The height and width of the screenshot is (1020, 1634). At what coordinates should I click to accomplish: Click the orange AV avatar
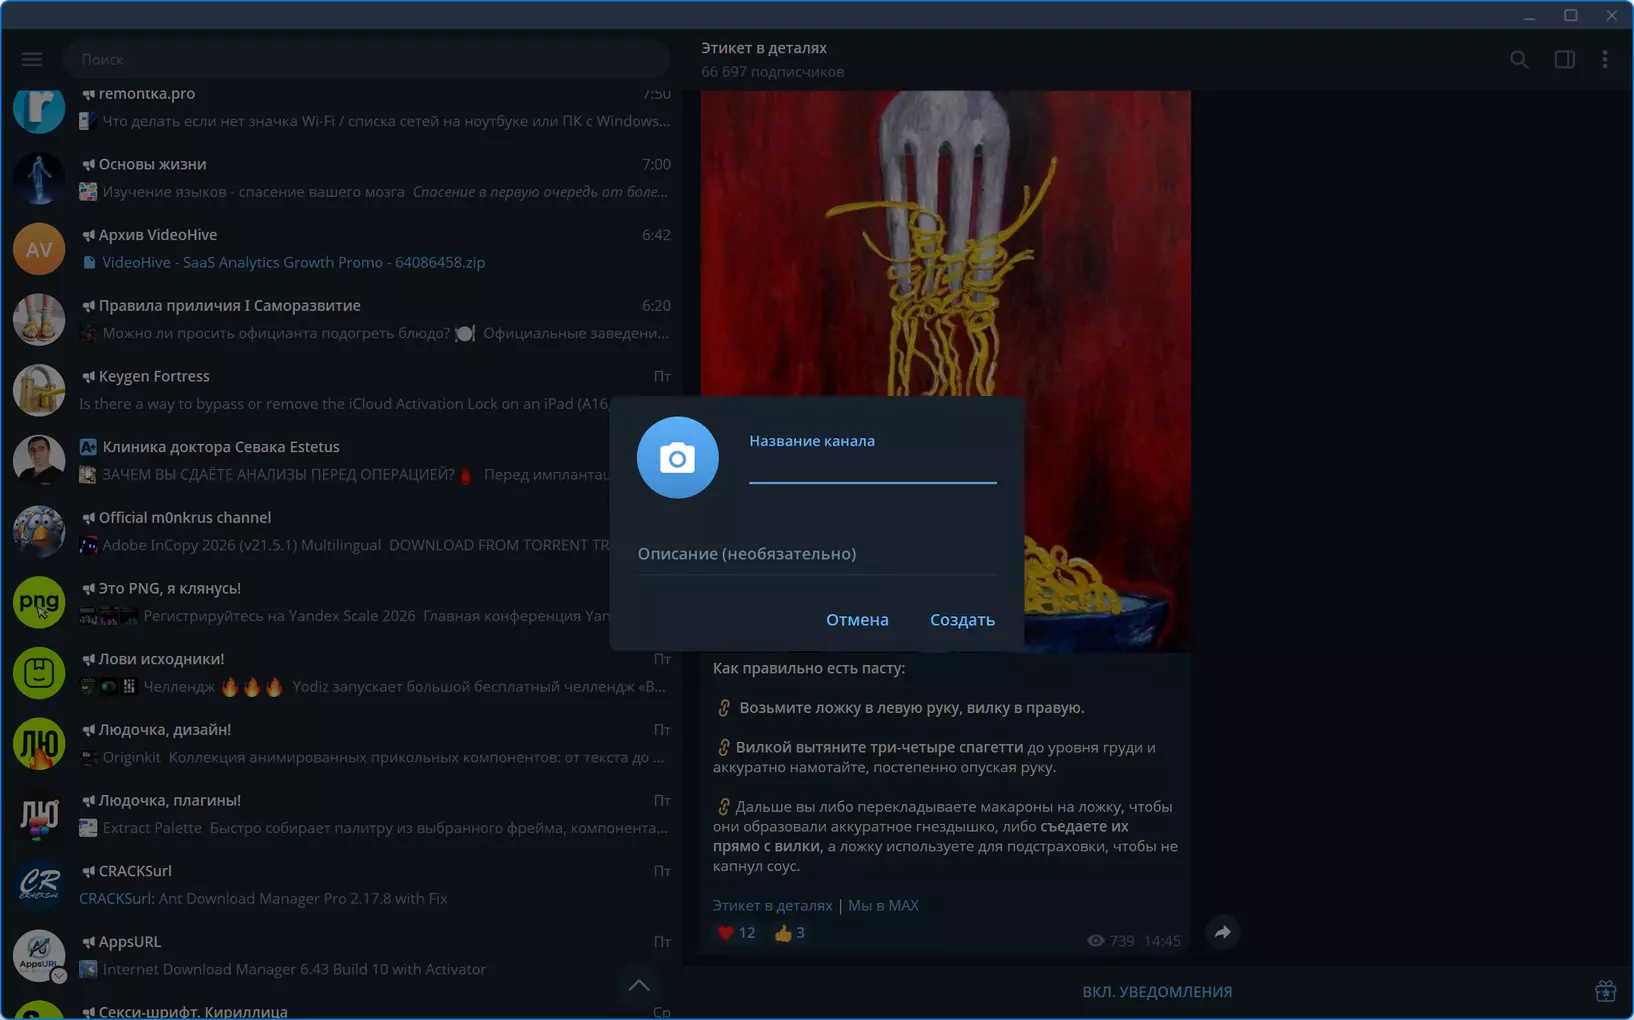pos(39,249)
